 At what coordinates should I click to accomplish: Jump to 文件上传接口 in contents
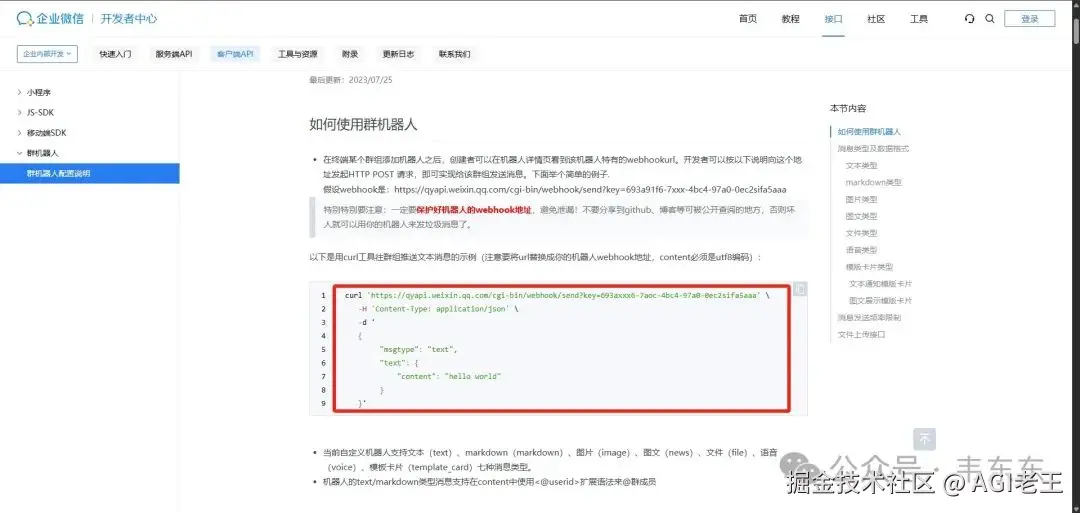coord(862,335)
